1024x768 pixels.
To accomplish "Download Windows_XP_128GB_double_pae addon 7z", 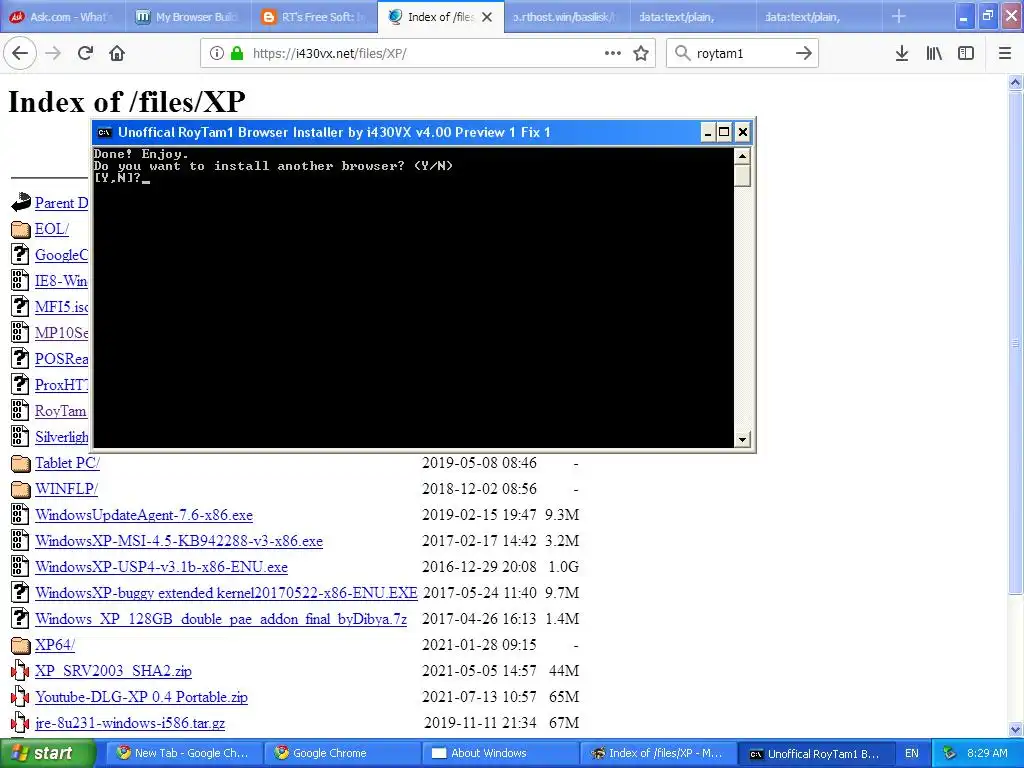I will click(x=221, y=619).
